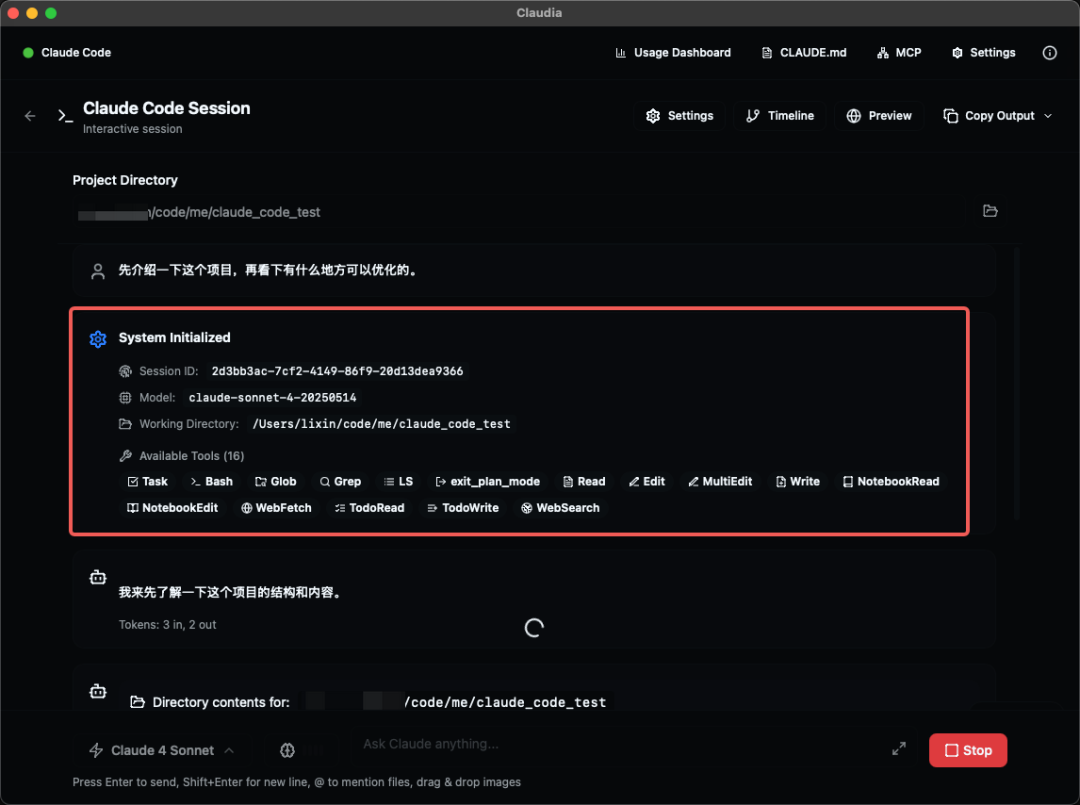The height and width of the screenshot is (805, 1080).
Task: Click the Working Directory folder icon
Action: (125, 424)
